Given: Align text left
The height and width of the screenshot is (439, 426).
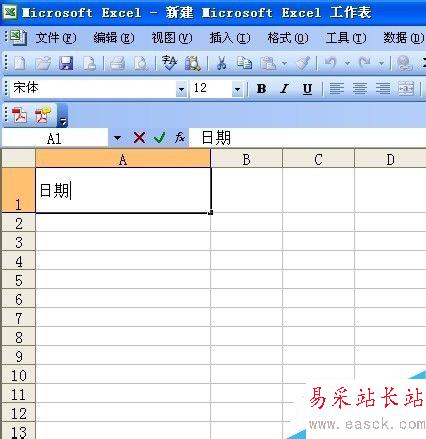Looking at the screenshot, I should point(337,89).
